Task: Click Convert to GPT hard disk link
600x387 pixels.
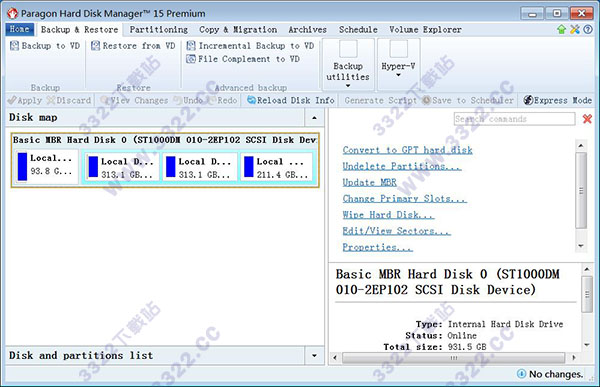Action: point(408,150)
